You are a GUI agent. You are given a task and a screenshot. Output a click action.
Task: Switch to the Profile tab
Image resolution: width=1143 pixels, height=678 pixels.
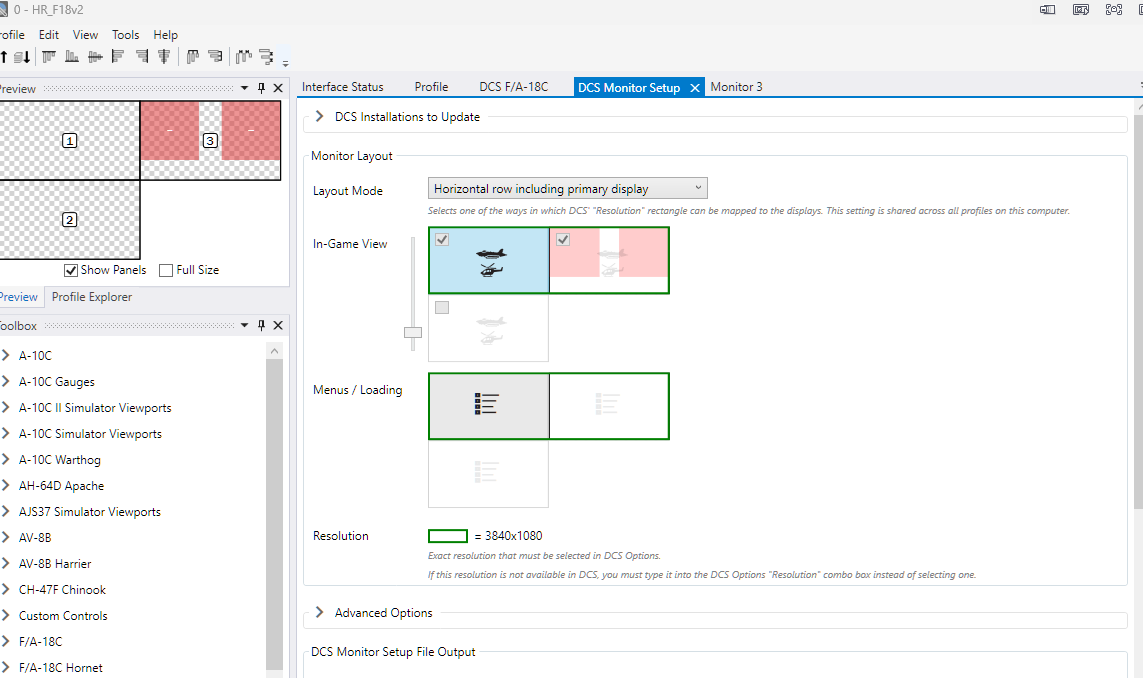(432, 87)
